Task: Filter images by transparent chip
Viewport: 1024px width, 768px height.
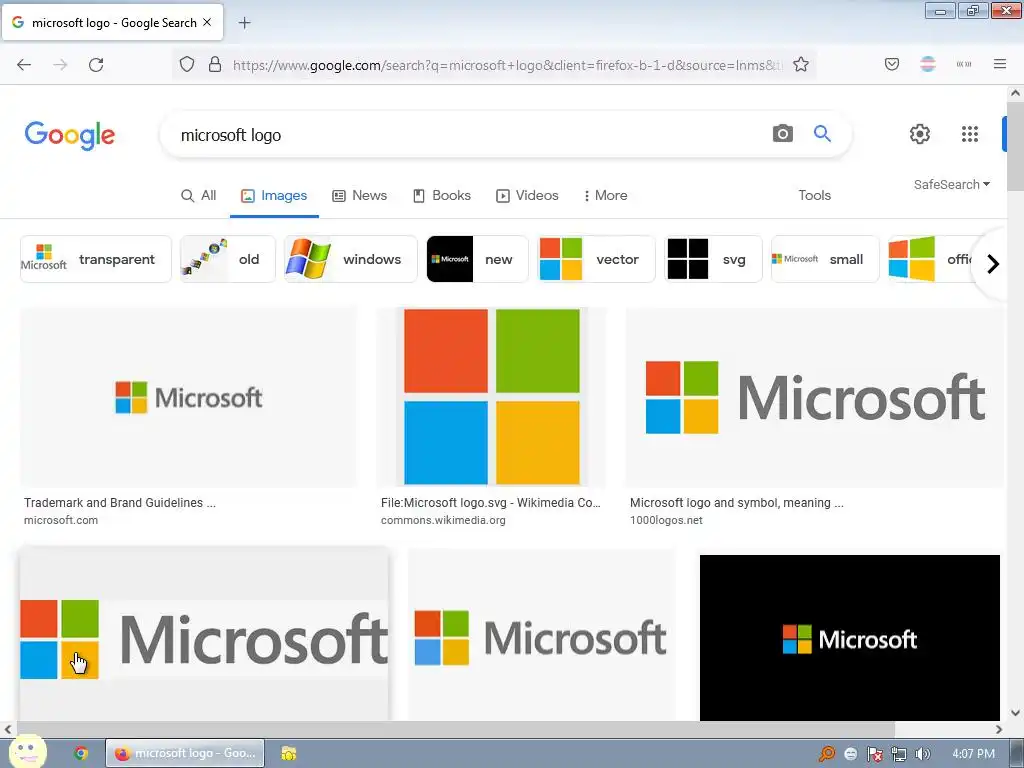Action: point(96,259)
